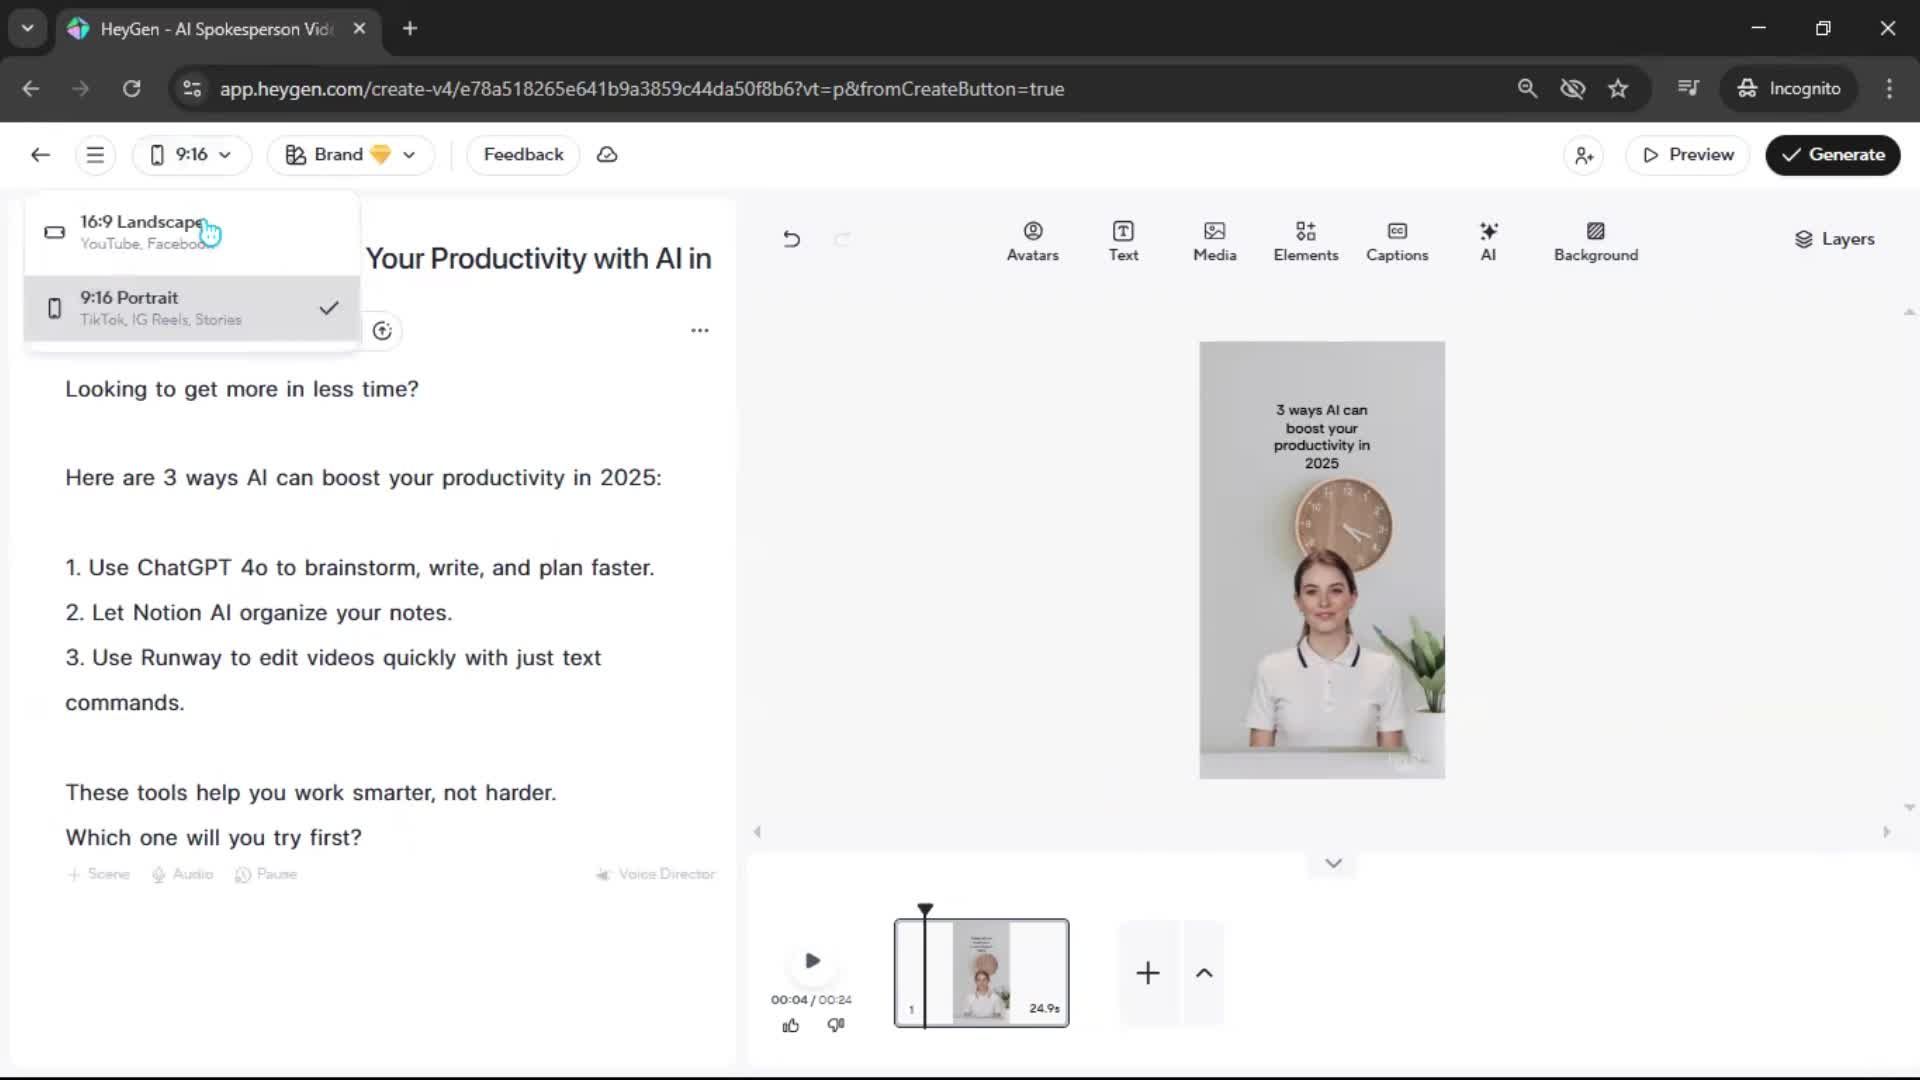
Task: Open the Captions tool
Action: pos(1397,241)
